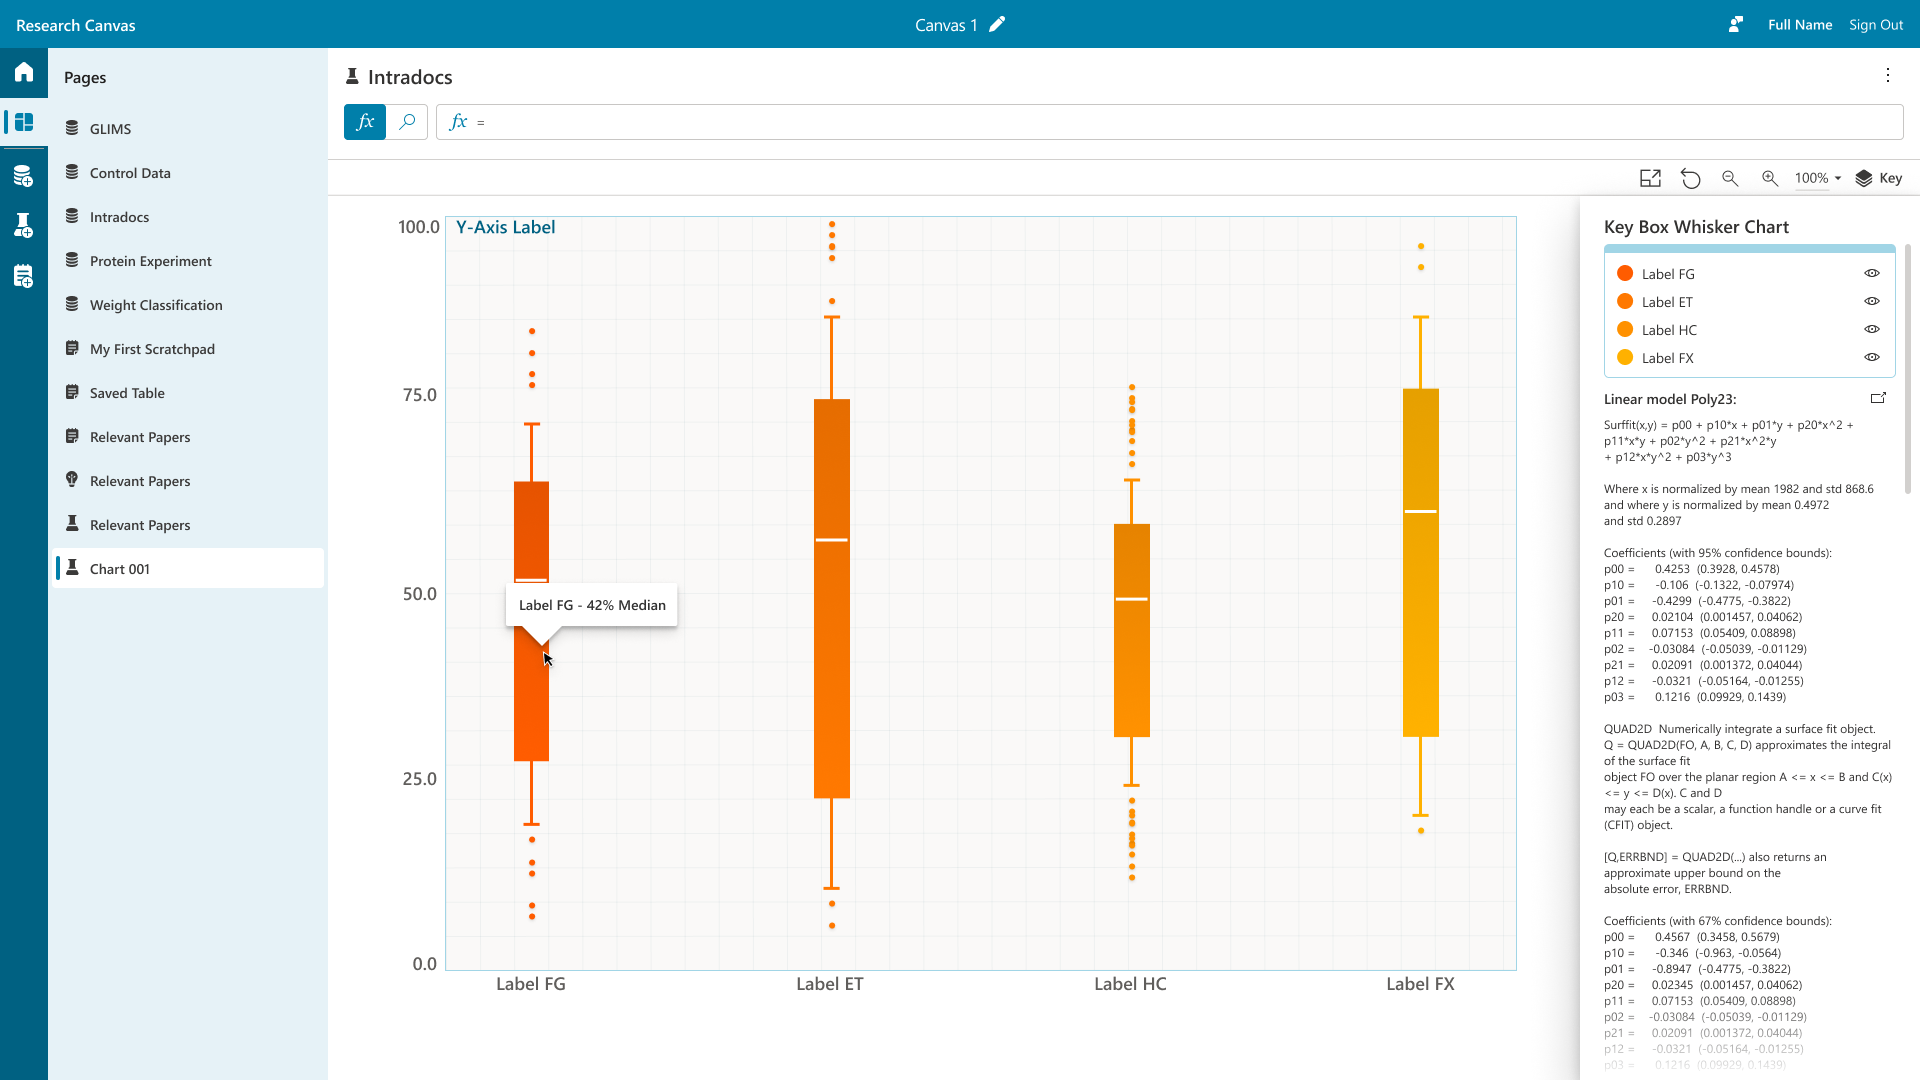This screenshot has width=1920, height=1080.
Task: Click the reset view rotate icon
Action: point(1690,178)
